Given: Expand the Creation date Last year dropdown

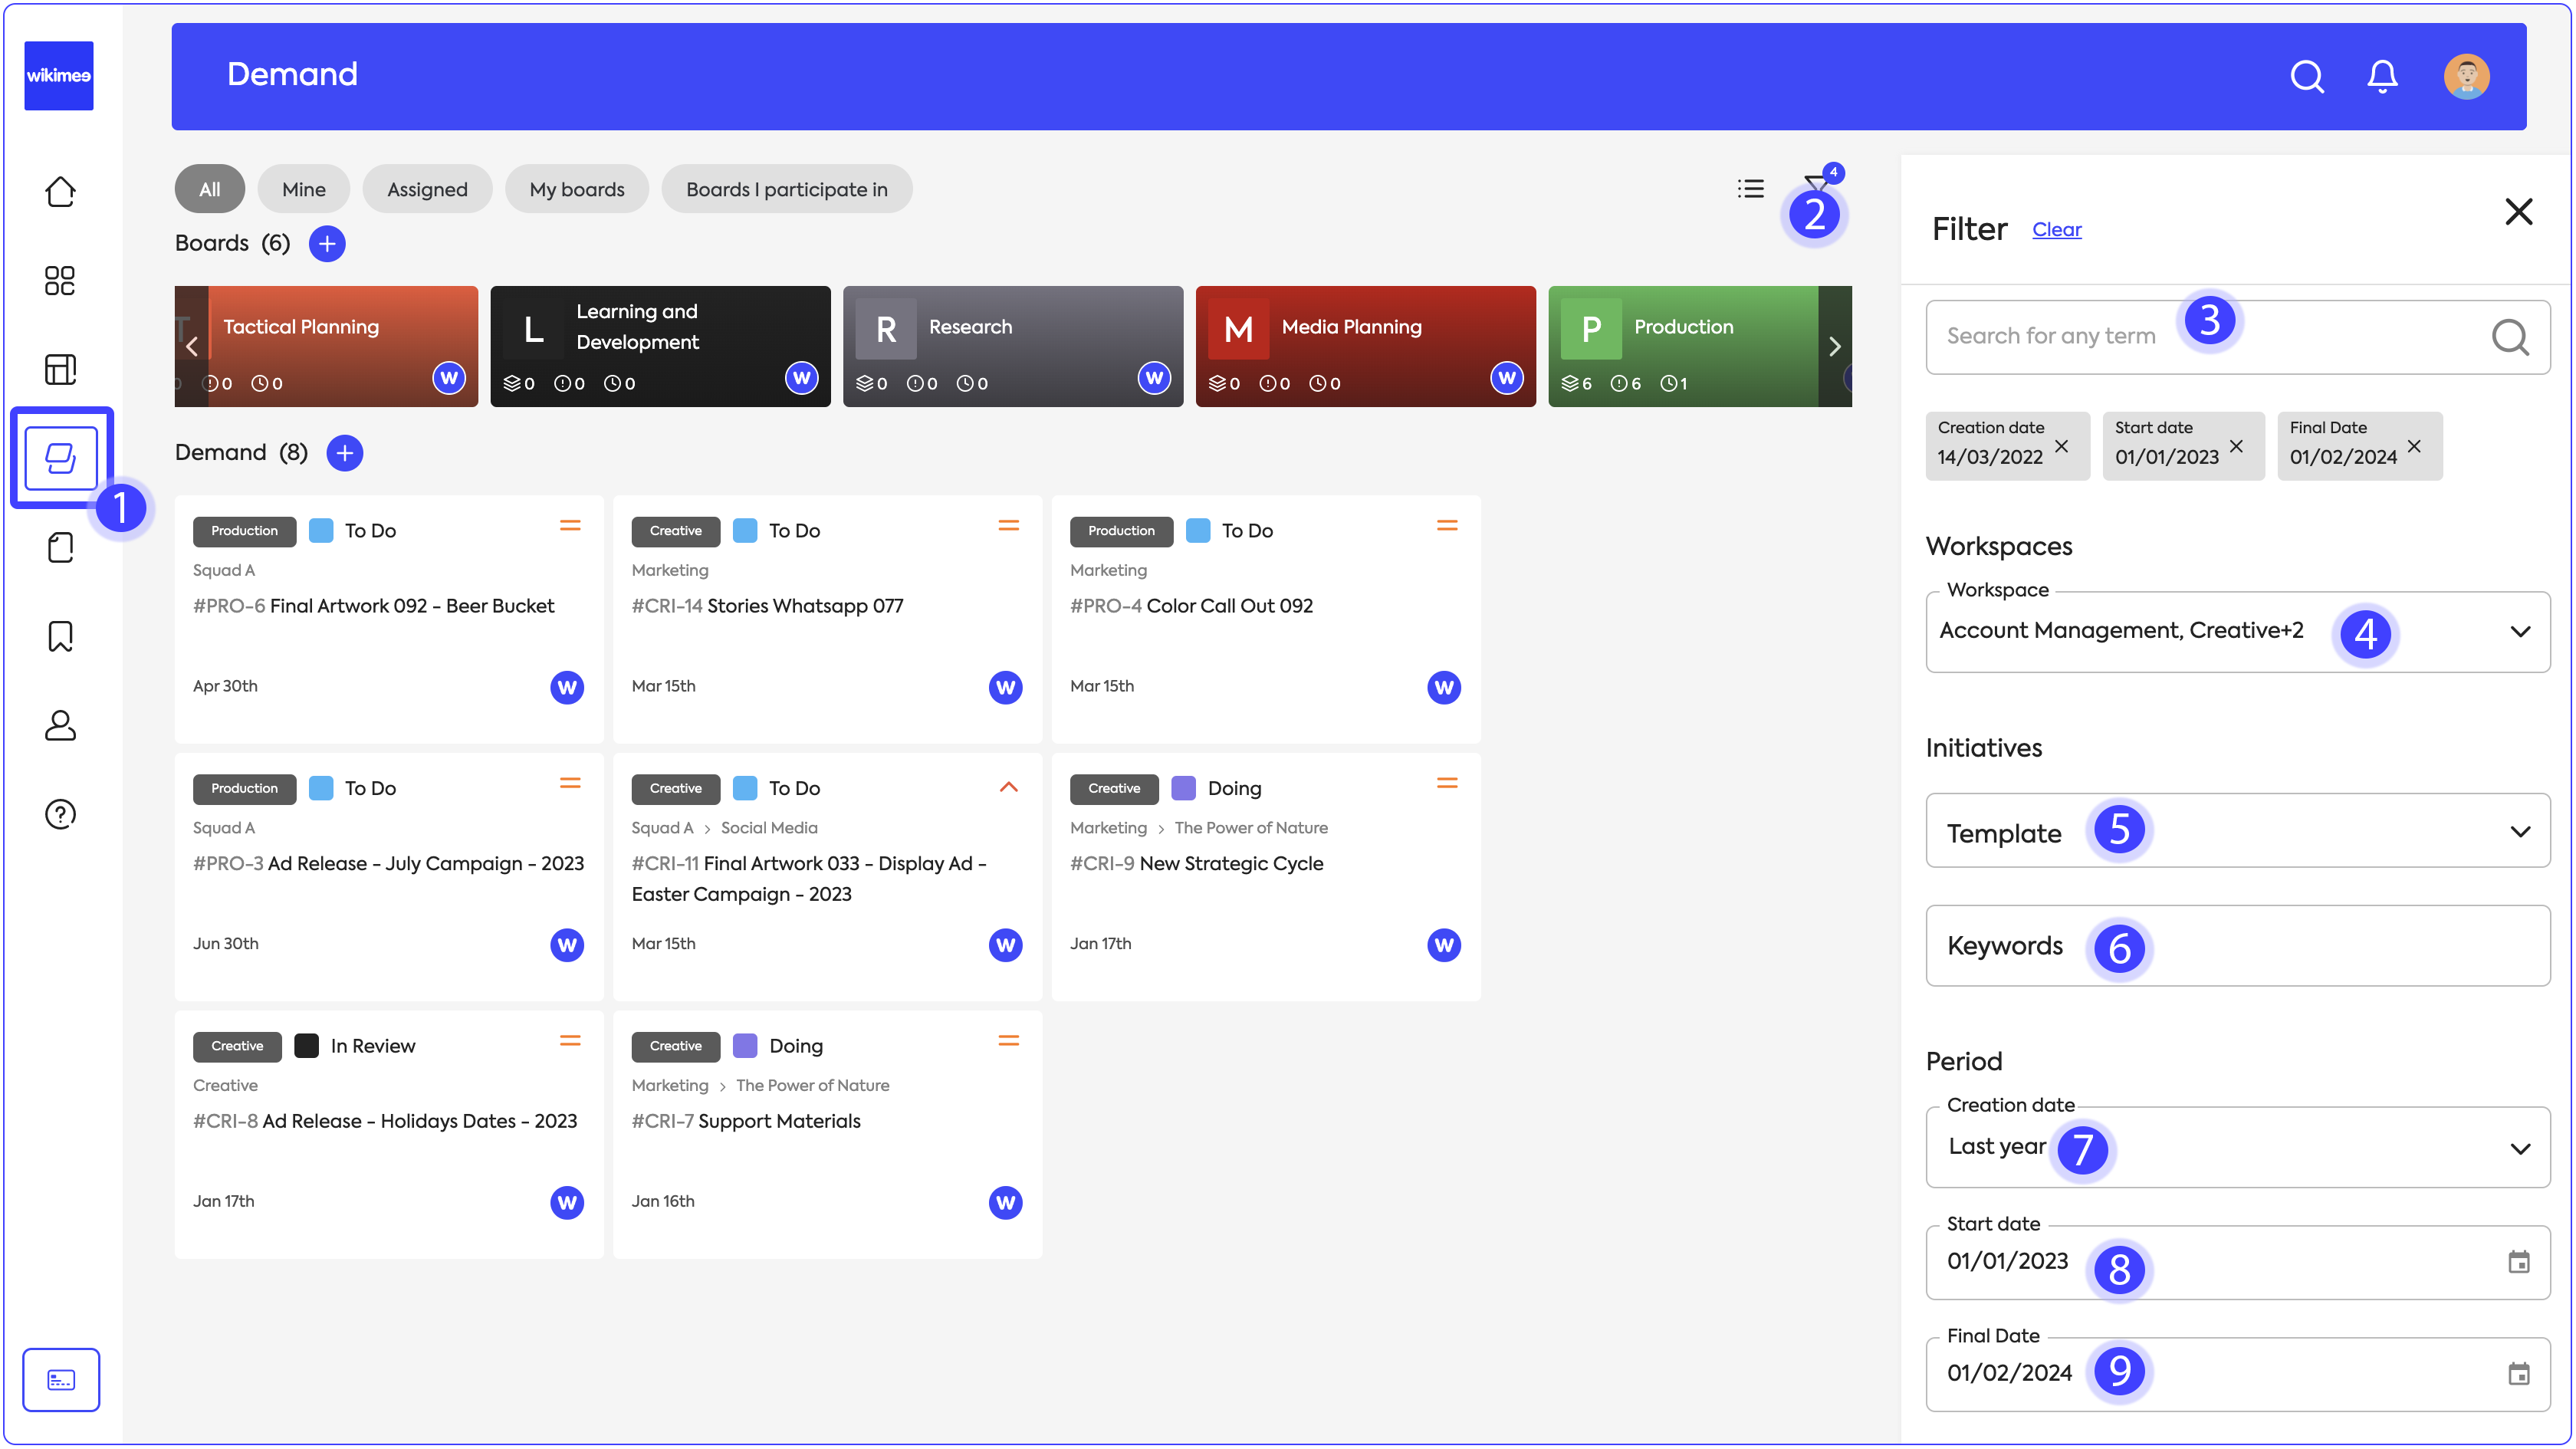Looking at the screenshot, I should tap(2519, 1148).
